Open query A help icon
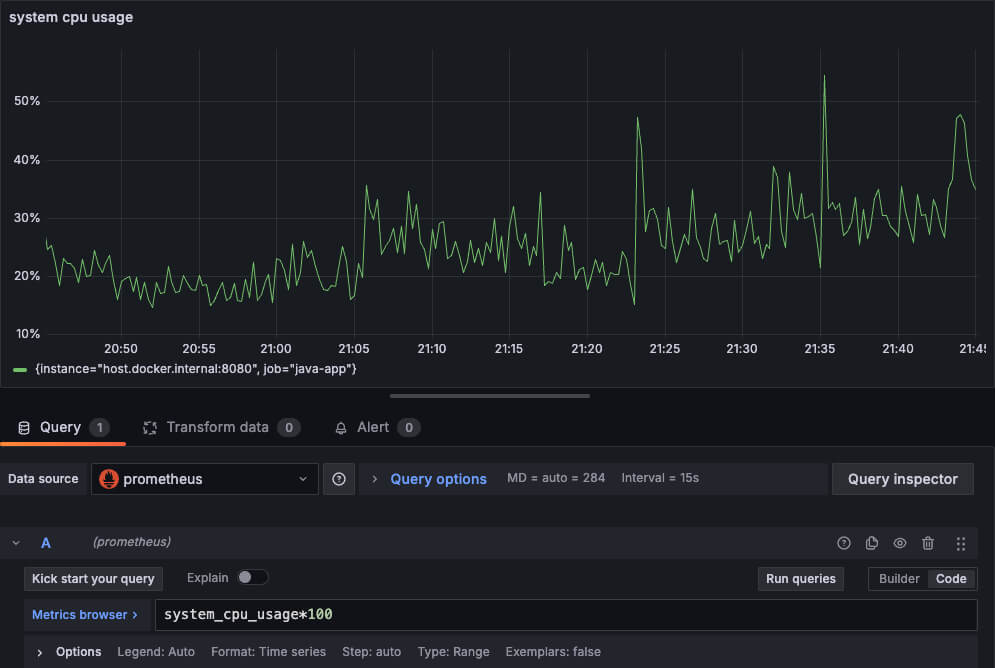 tap(844, 543)
